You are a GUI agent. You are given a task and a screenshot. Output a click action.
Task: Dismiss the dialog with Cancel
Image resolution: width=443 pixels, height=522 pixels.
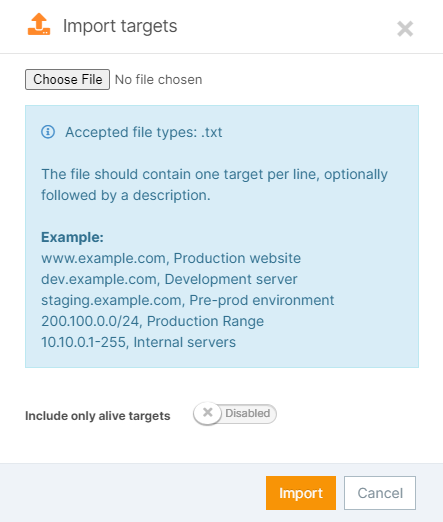(380, 493)
